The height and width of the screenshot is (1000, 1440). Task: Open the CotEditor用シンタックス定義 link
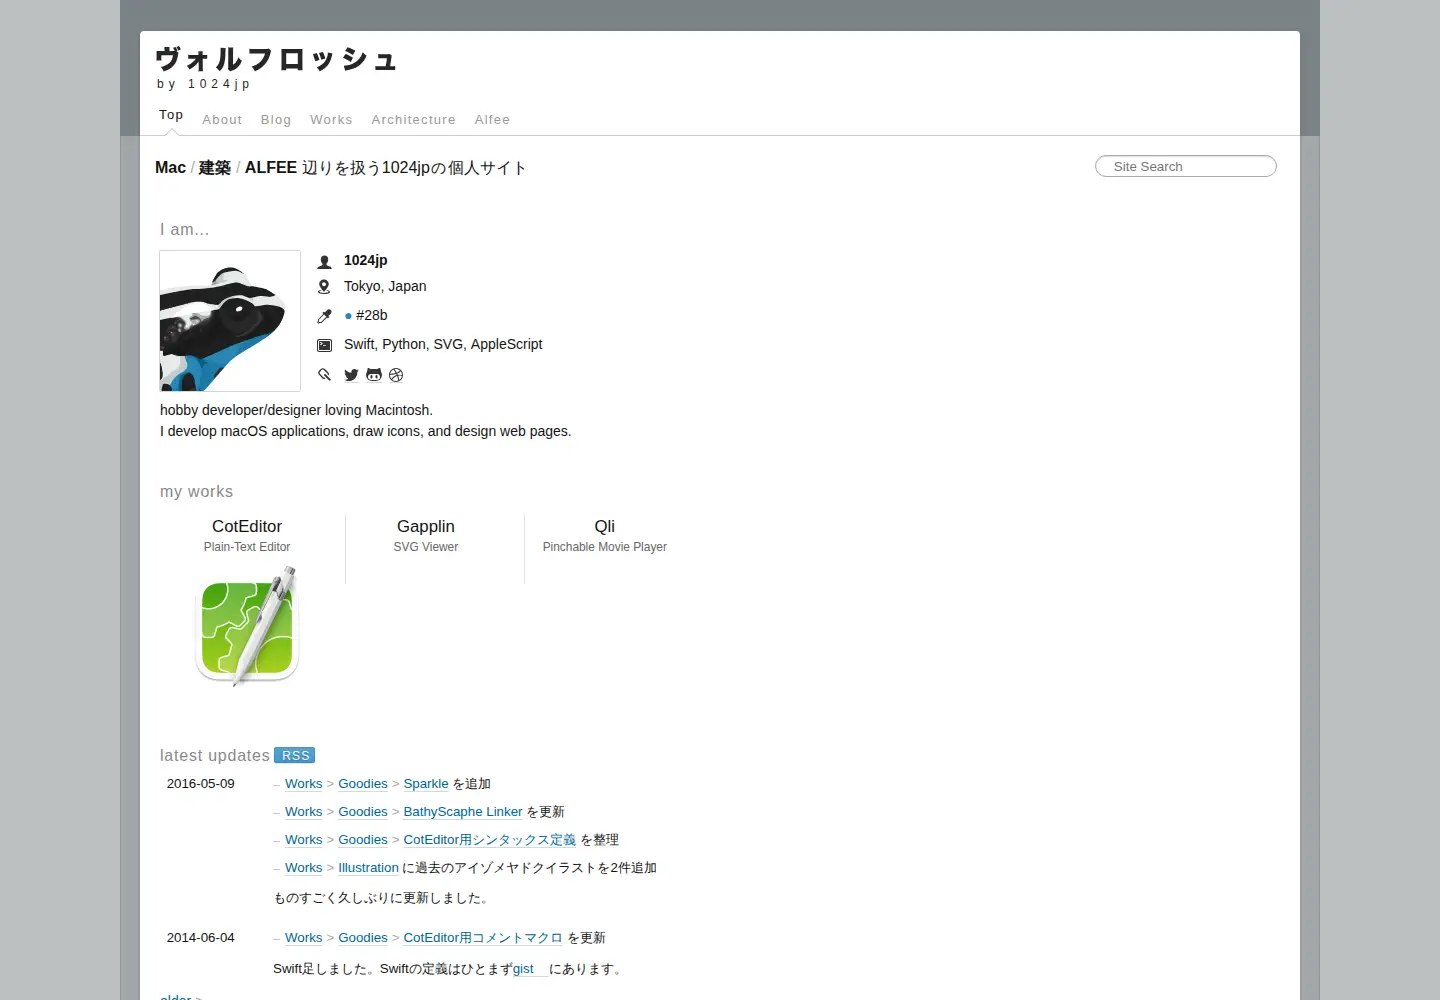click(490, 840)
